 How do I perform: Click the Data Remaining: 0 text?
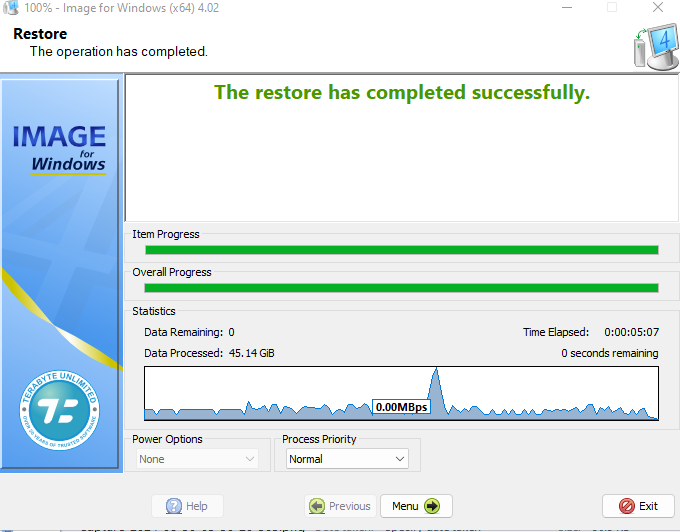pyautogui.click(x=189, y=332)
